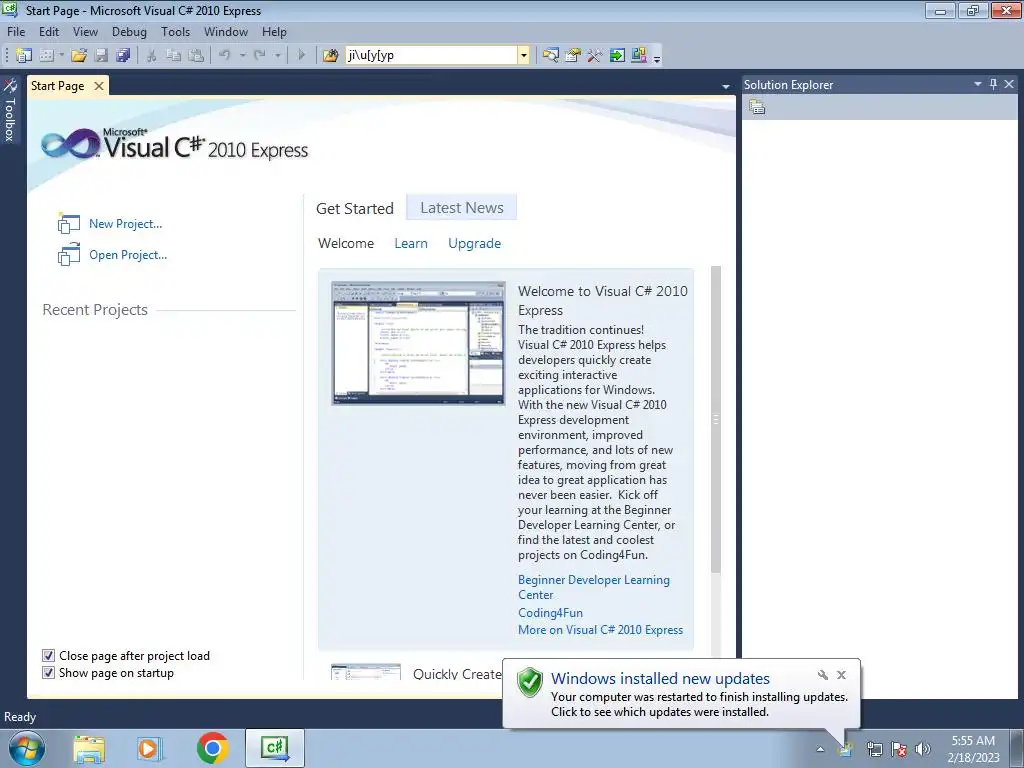Uncheck Show page on startup
This screenshot has height=768, width=1024.
(x=48, y=673)
